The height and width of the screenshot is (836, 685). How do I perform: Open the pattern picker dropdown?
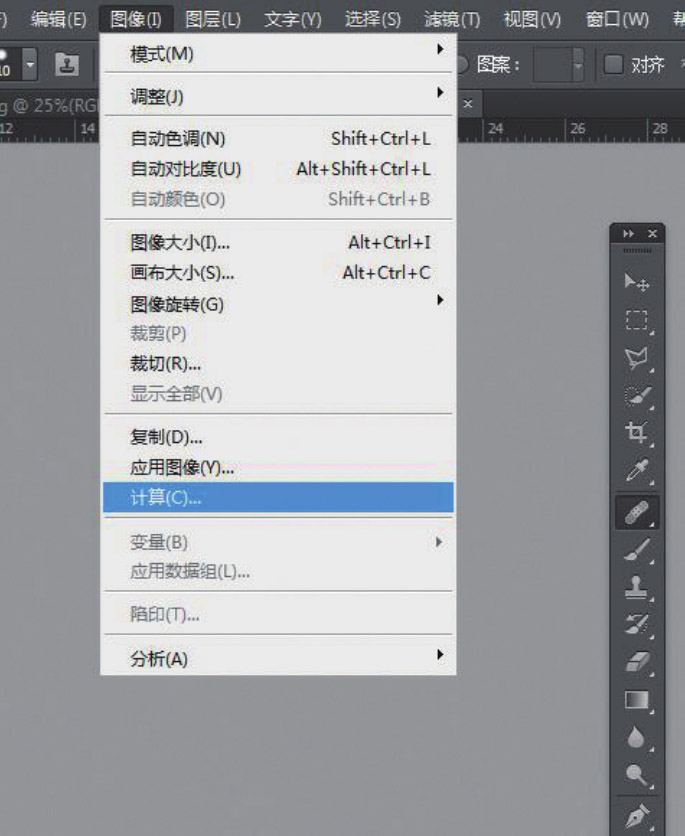[x=577, y=65]
